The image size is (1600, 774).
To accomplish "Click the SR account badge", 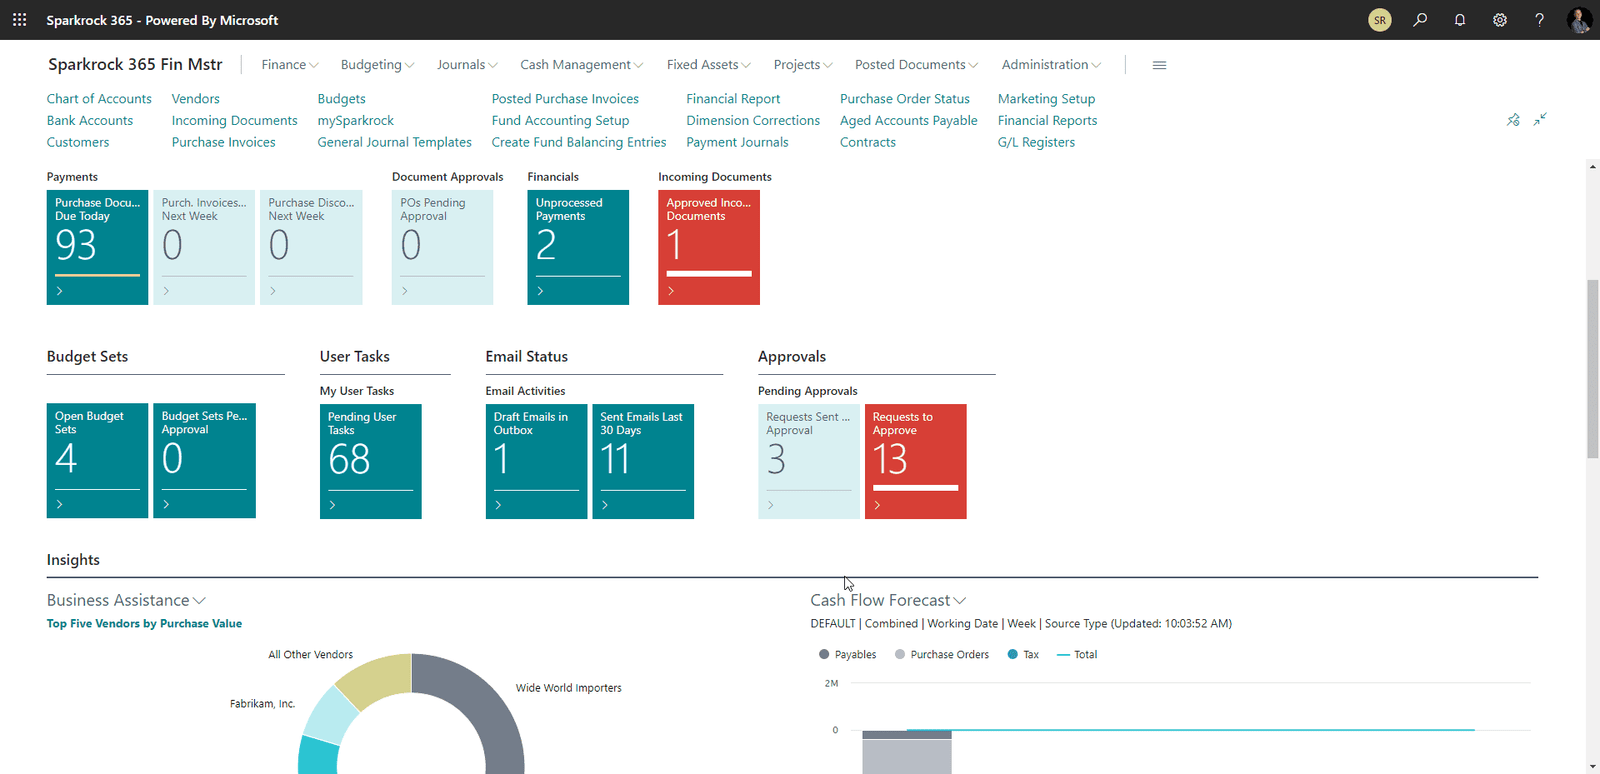I will tap(1380, 20).
